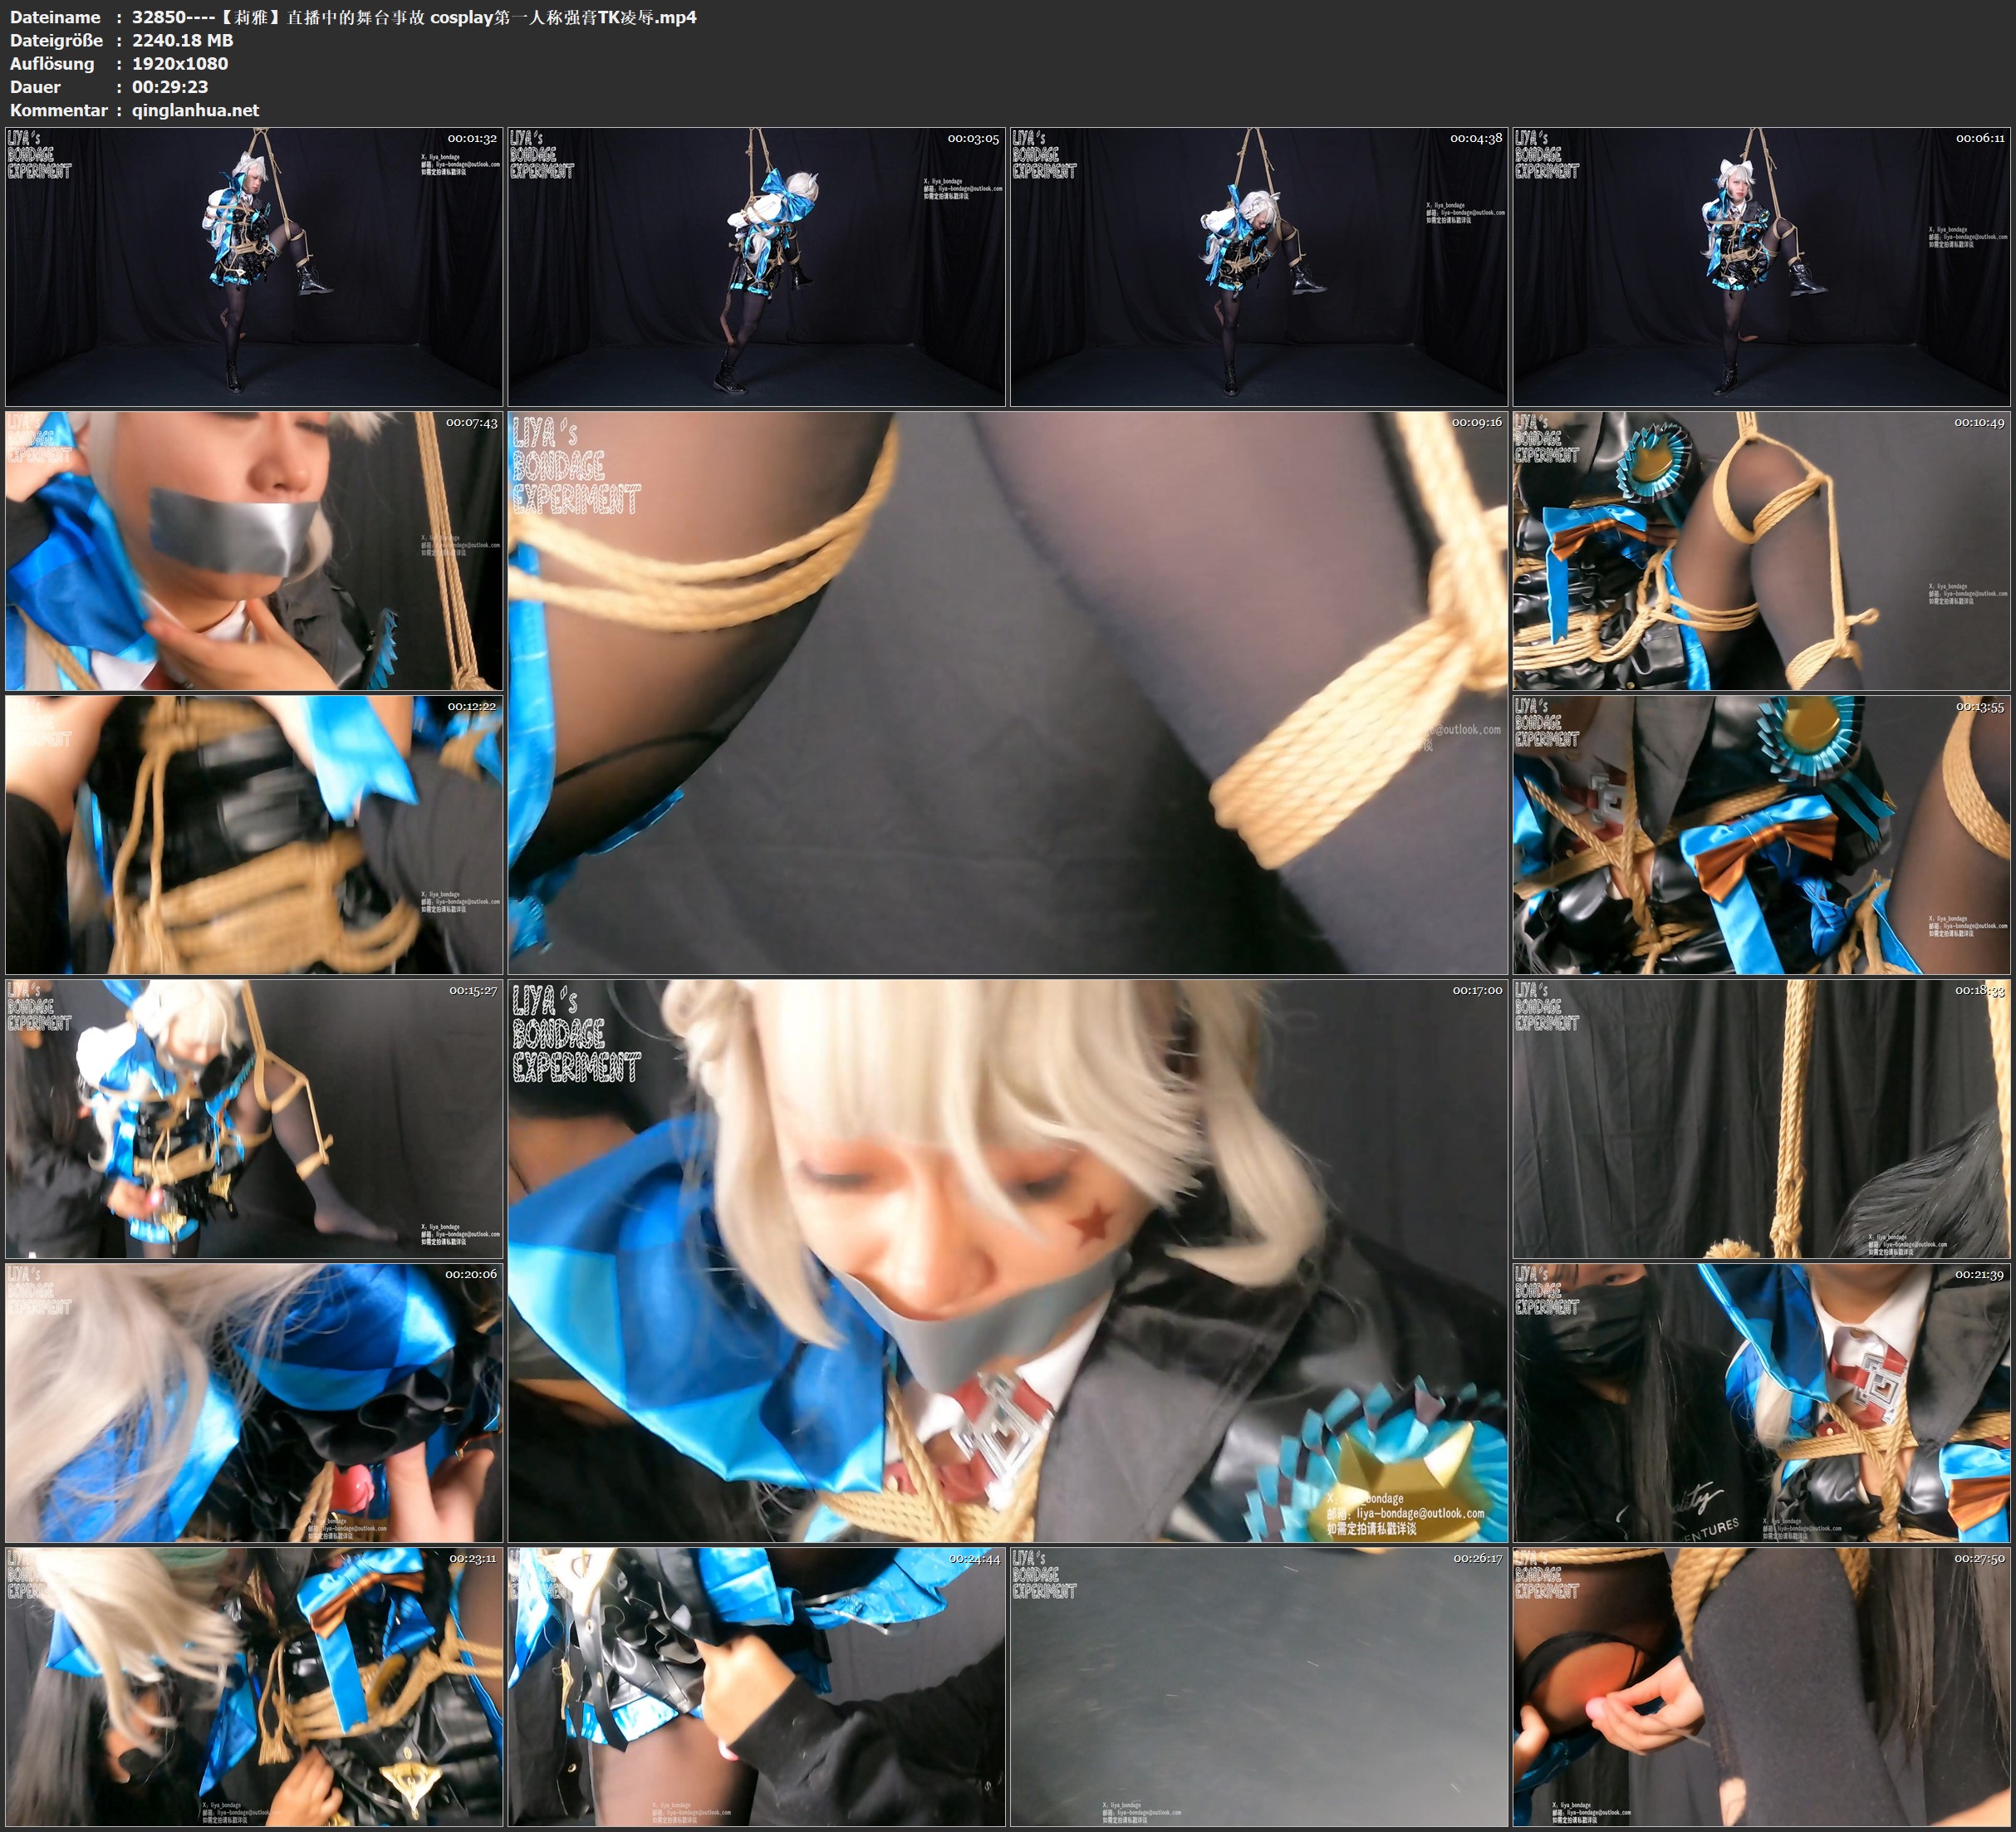Open the thumbnail timestamped 00:07:43
Image resolution: width=2016 pixels, height=1832 pixels.
[x=254, y=550]
